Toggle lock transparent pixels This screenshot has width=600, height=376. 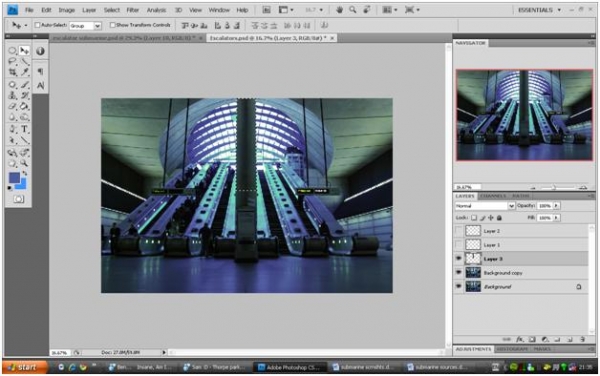[474, 218]
